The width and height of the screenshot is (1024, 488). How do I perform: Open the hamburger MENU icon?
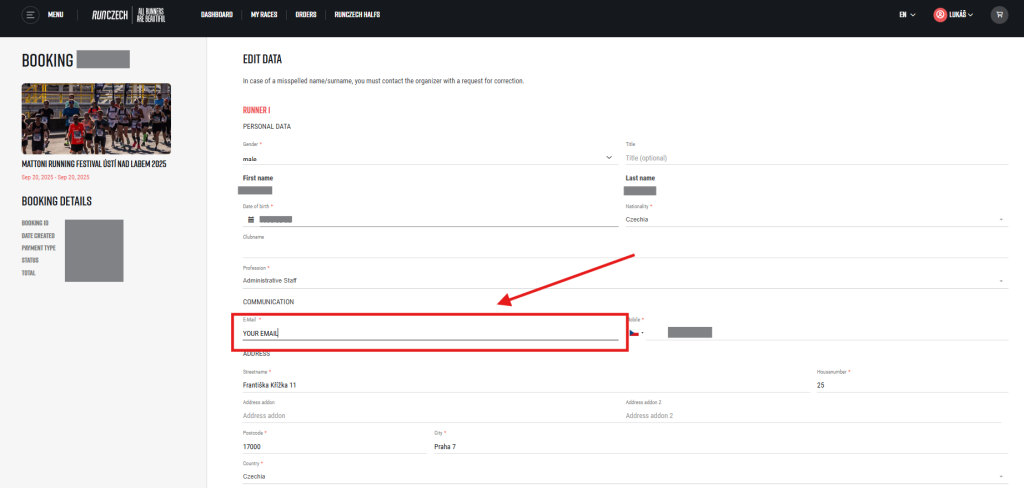pos(31,14)
